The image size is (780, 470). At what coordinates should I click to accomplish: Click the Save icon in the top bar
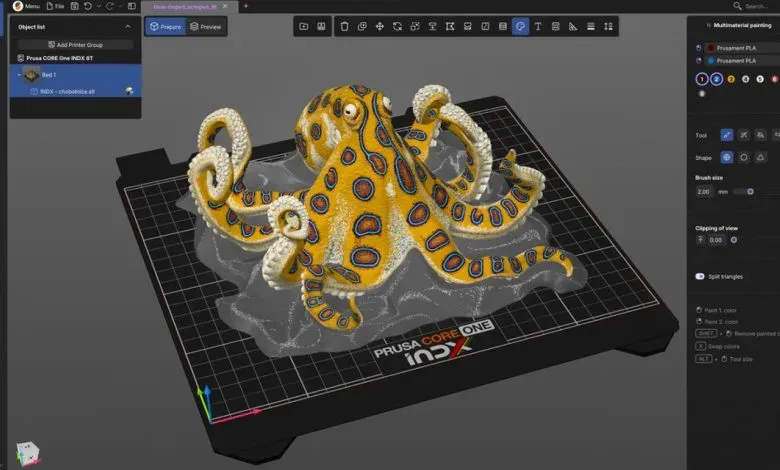point(75,6)
